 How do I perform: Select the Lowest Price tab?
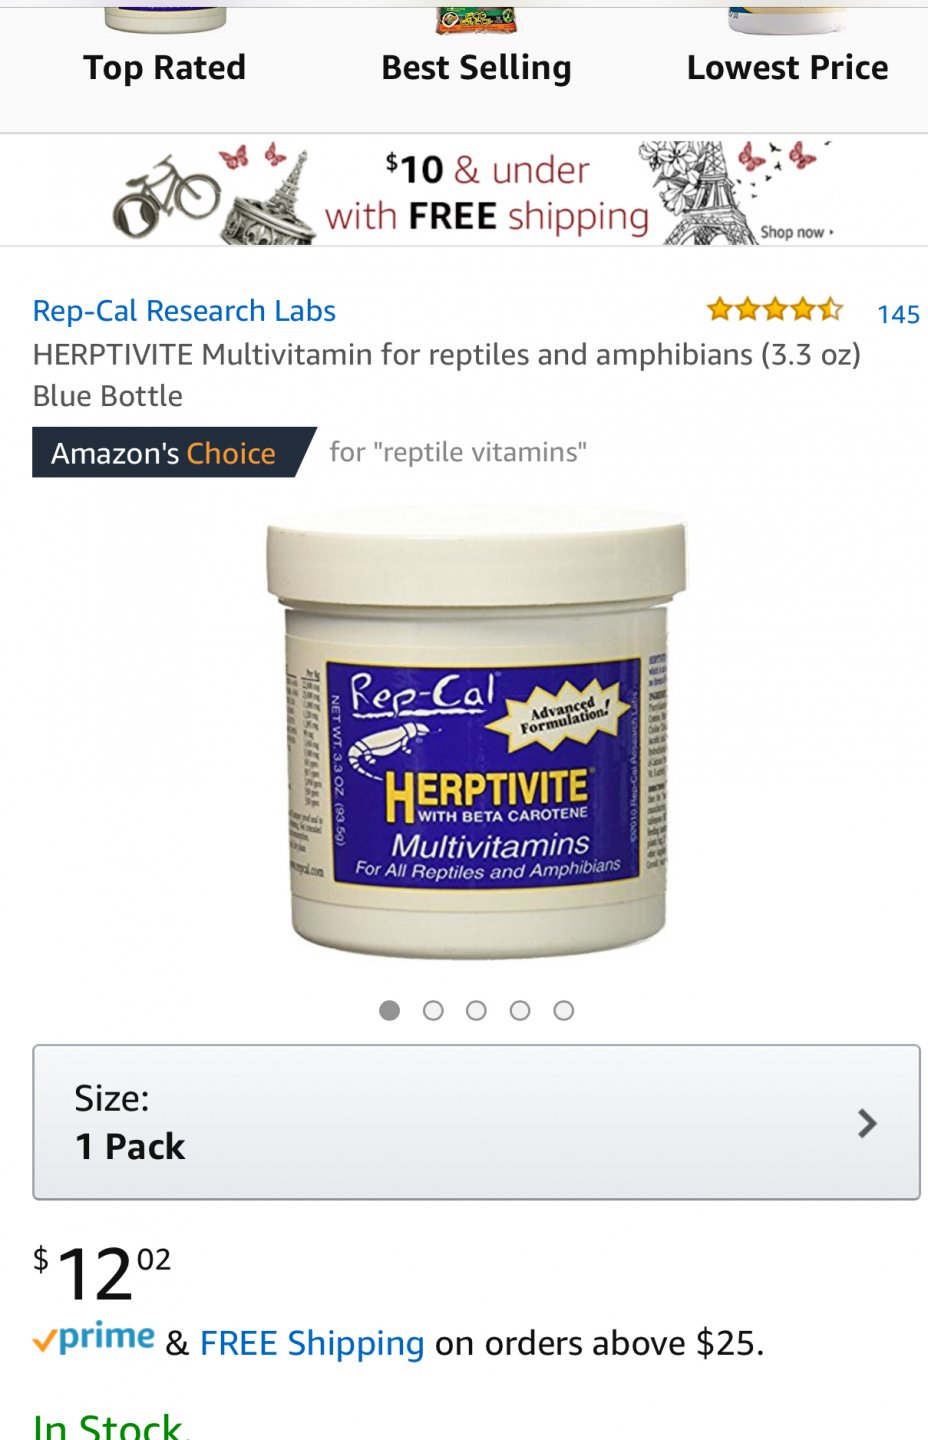787,67
